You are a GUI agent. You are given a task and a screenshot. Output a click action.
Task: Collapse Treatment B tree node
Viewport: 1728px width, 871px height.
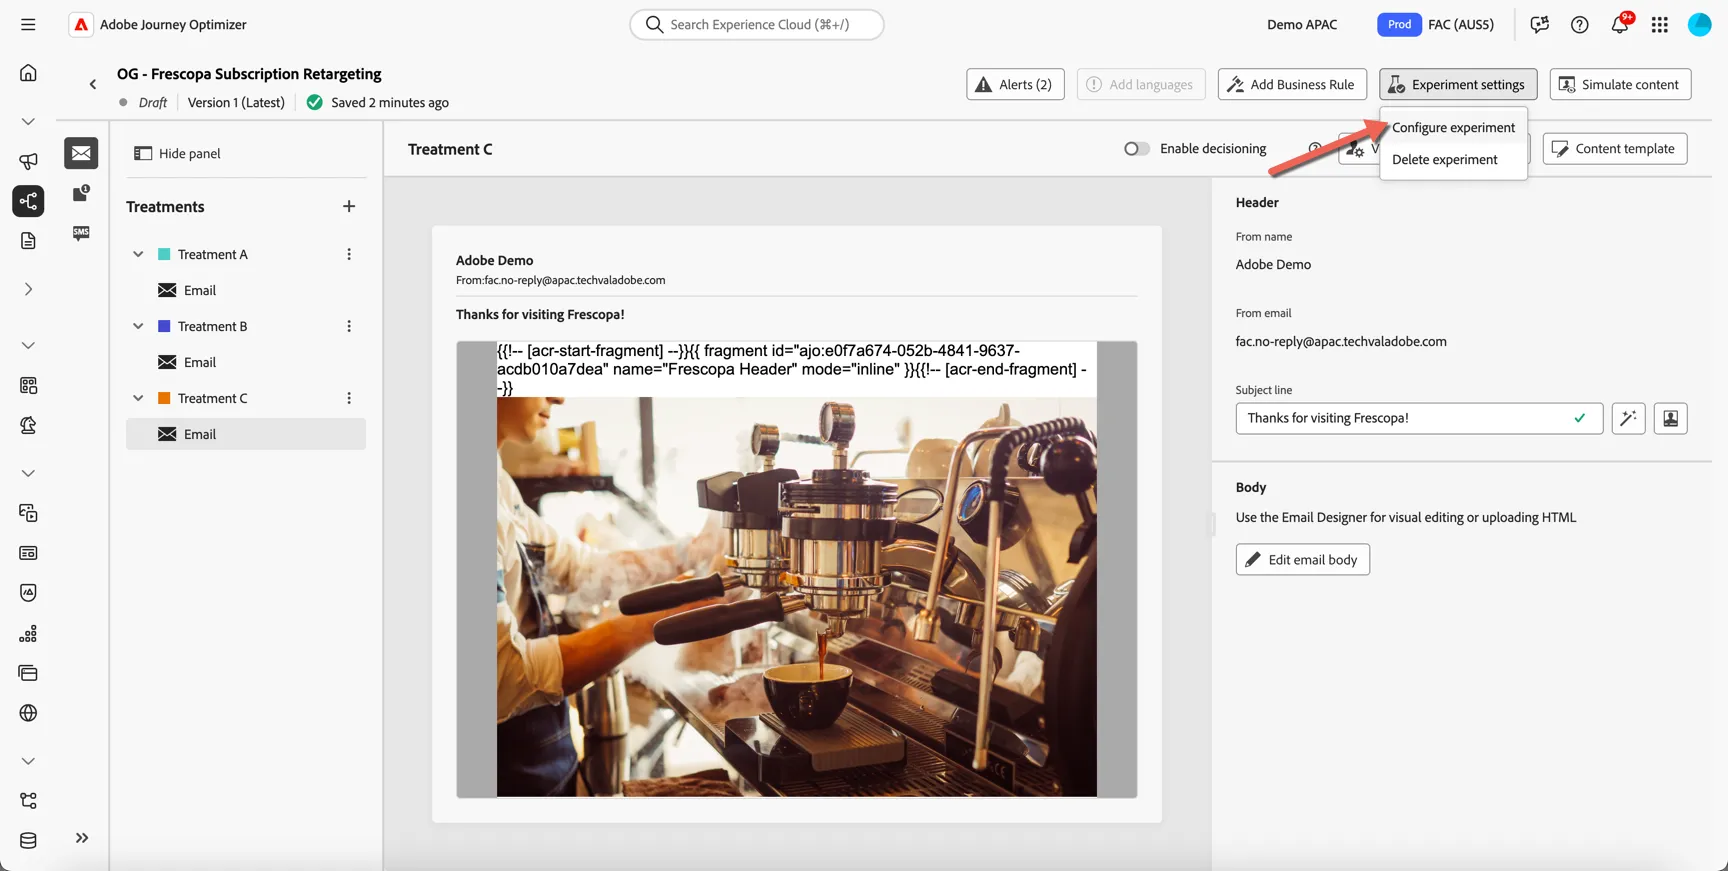[138, 326]
